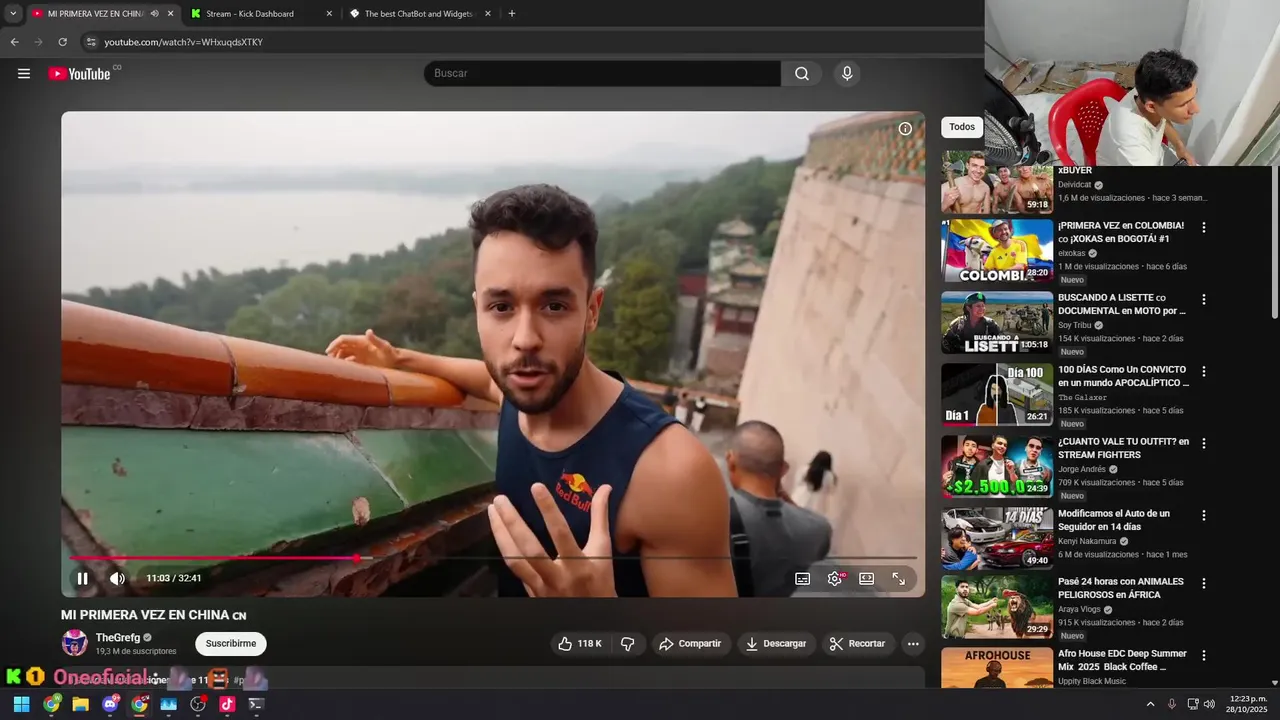Open the Windows Start menu

click(x=21, y=704)
